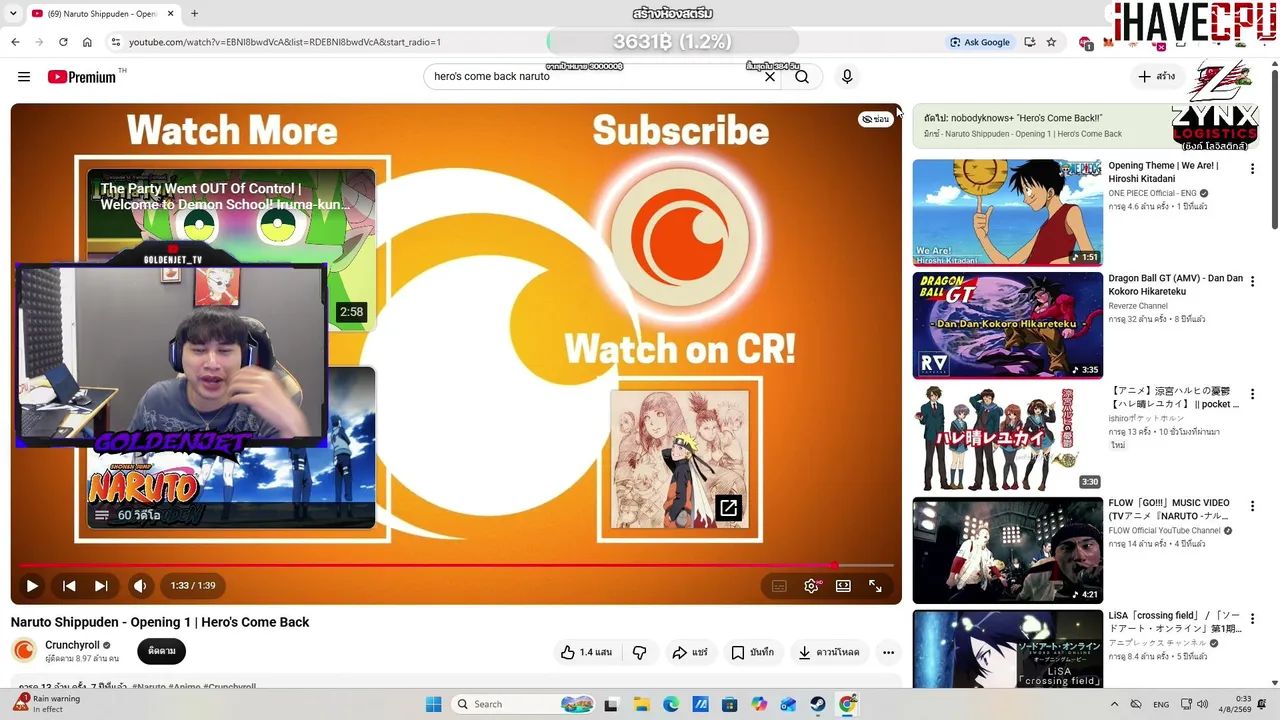This screenshot has height=720, width=1280.
Task: Open more actions below the video
Action: (888, 652)
